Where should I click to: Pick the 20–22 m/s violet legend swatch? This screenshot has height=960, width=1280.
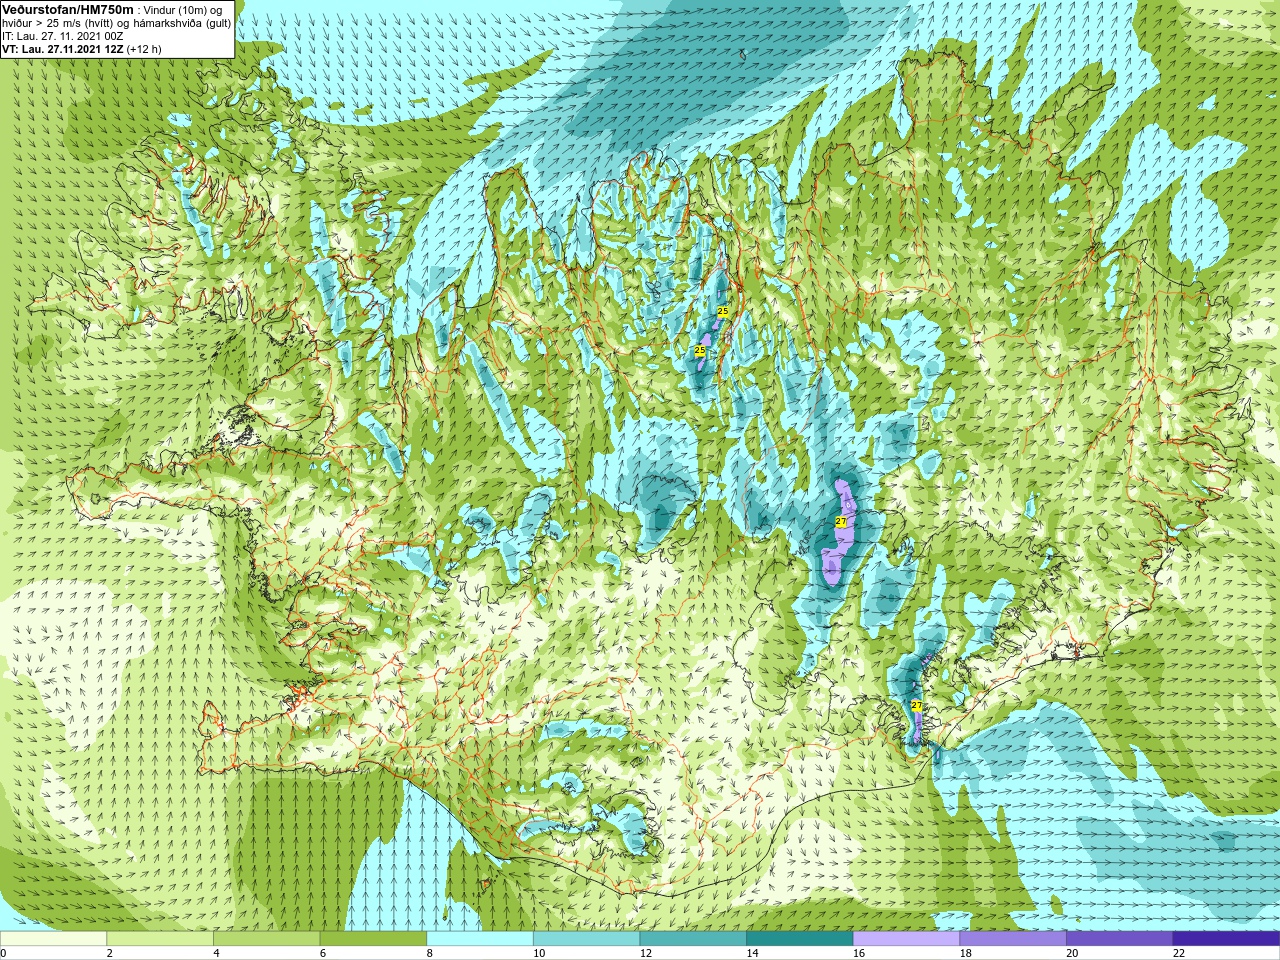pos(1120,939)
